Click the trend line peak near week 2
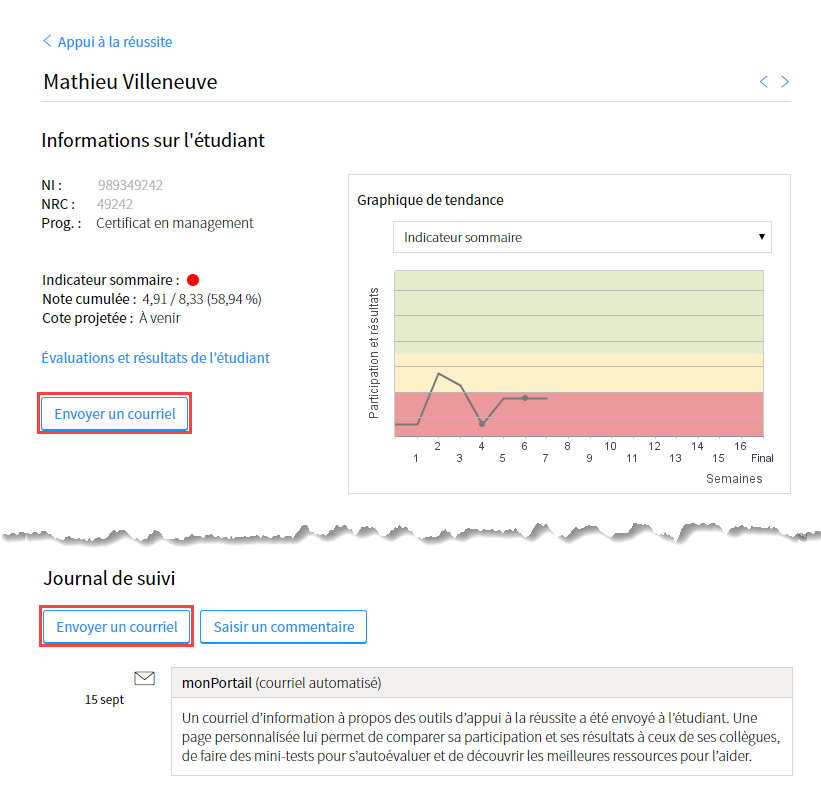 pos(439,374)
